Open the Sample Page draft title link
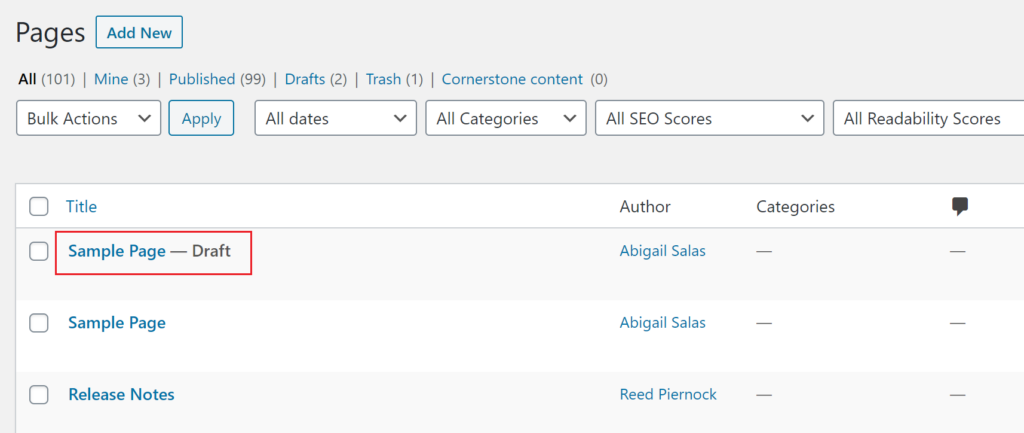Screen dimensions: 1024x433 117,251
